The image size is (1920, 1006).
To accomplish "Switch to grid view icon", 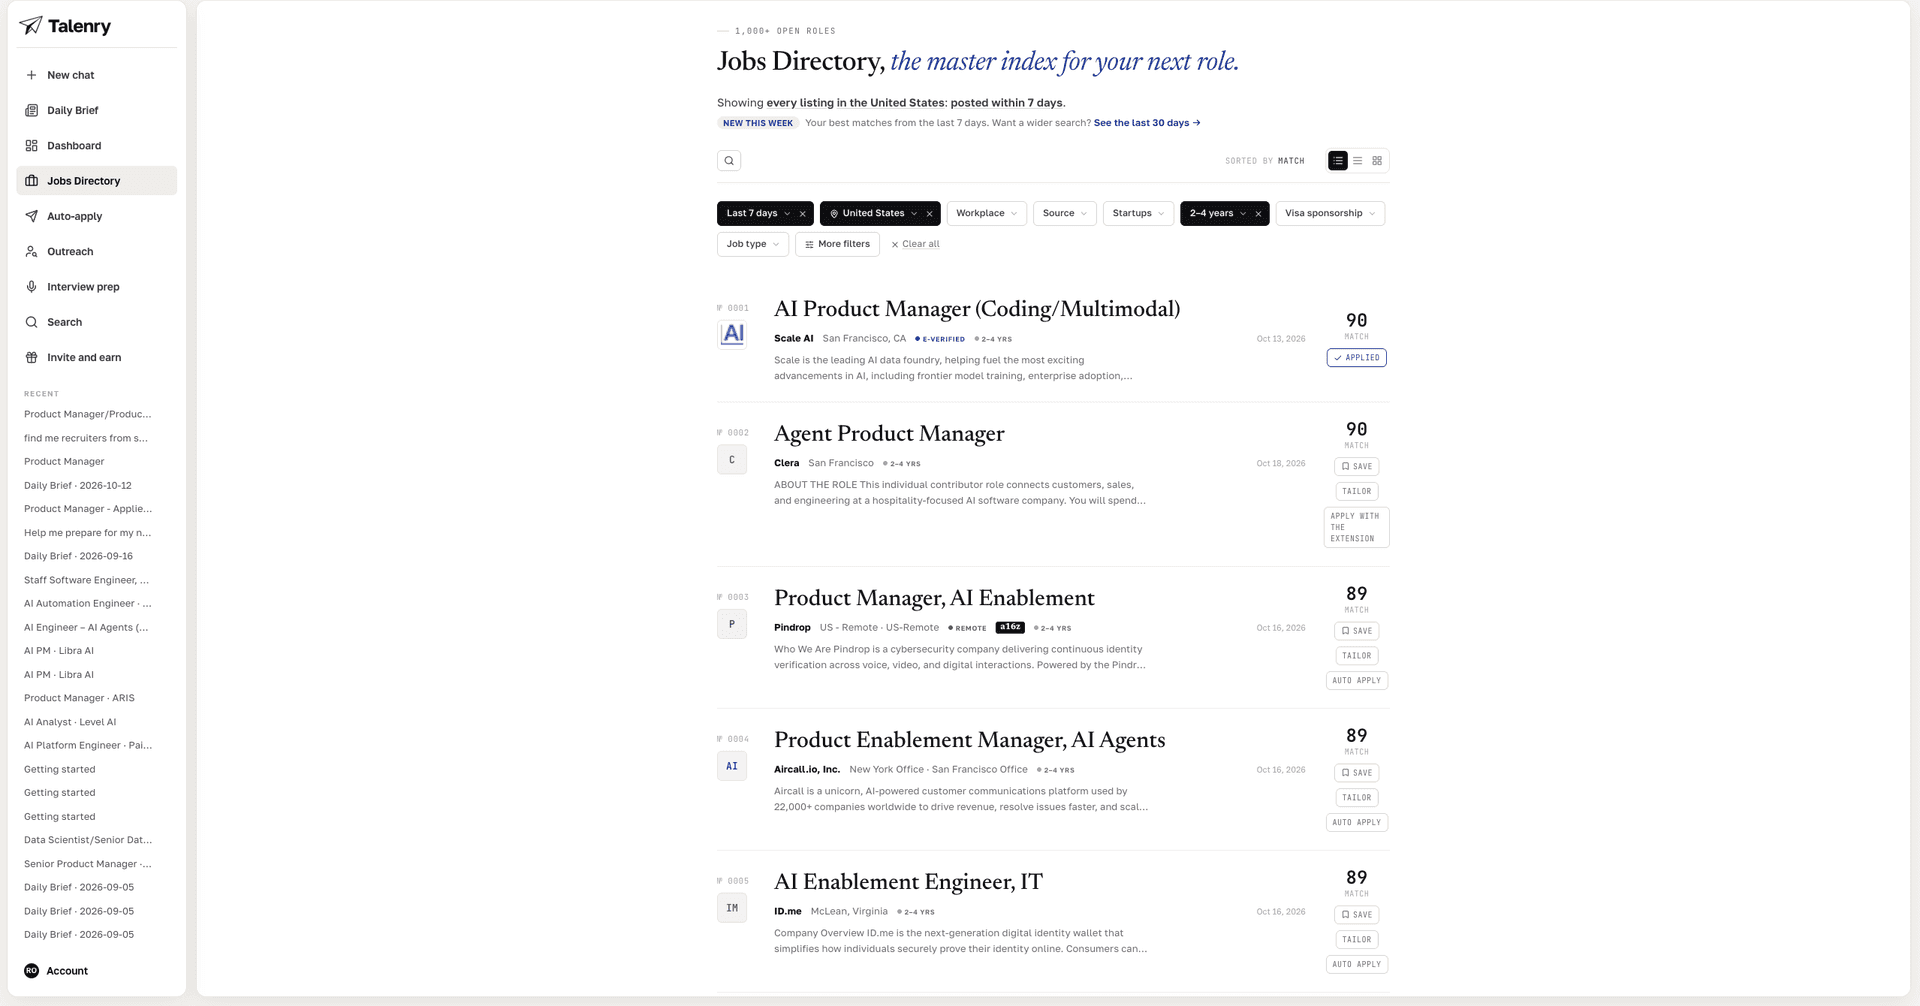I will 1377,161.
